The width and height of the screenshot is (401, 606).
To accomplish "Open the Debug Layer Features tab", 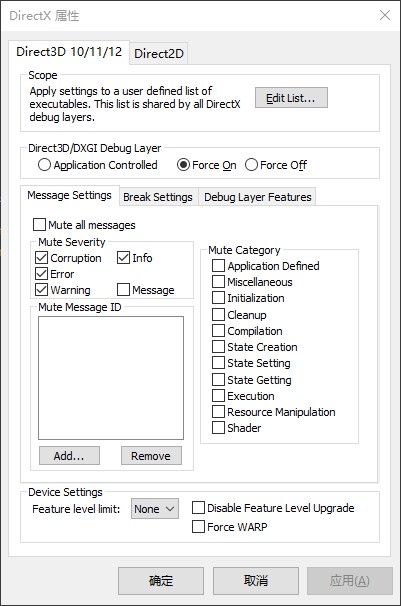I will click(258, 197).
